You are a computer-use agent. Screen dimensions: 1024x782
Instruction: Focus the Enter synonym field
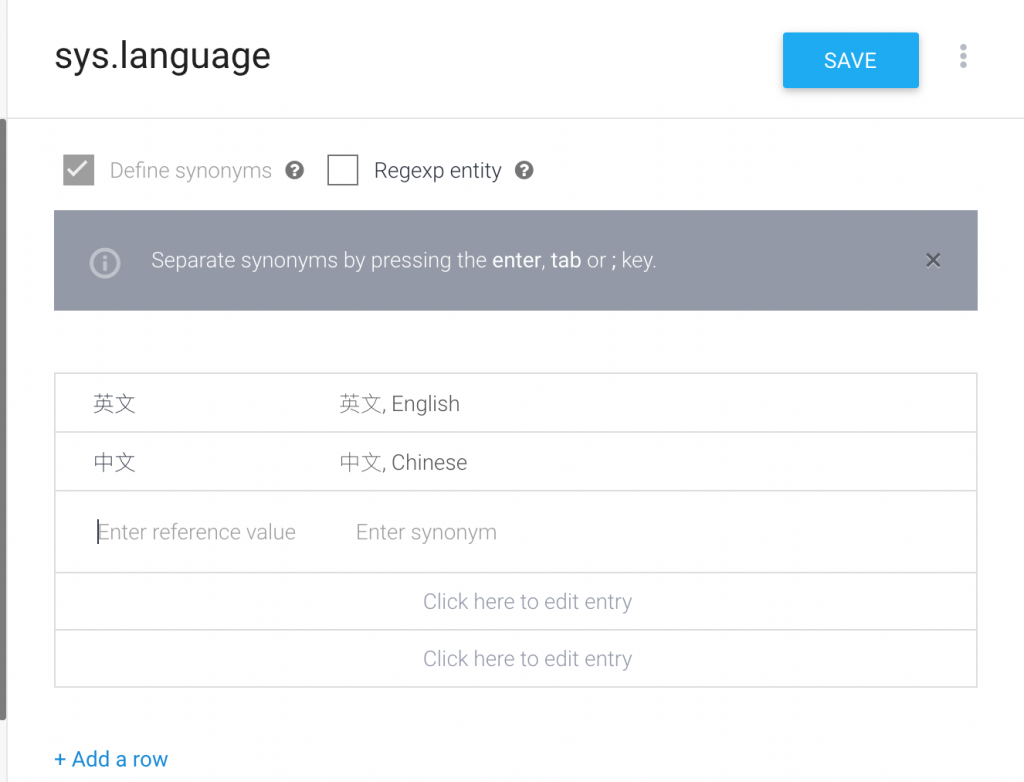click(427, 532)
